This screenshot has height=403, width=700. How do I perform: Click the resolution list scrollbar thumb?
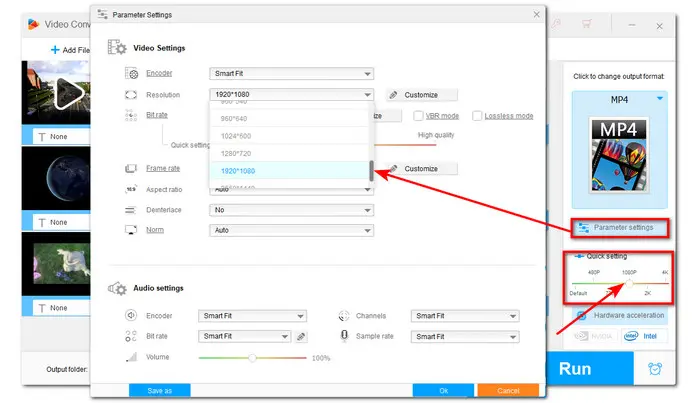tap(371, 170)
